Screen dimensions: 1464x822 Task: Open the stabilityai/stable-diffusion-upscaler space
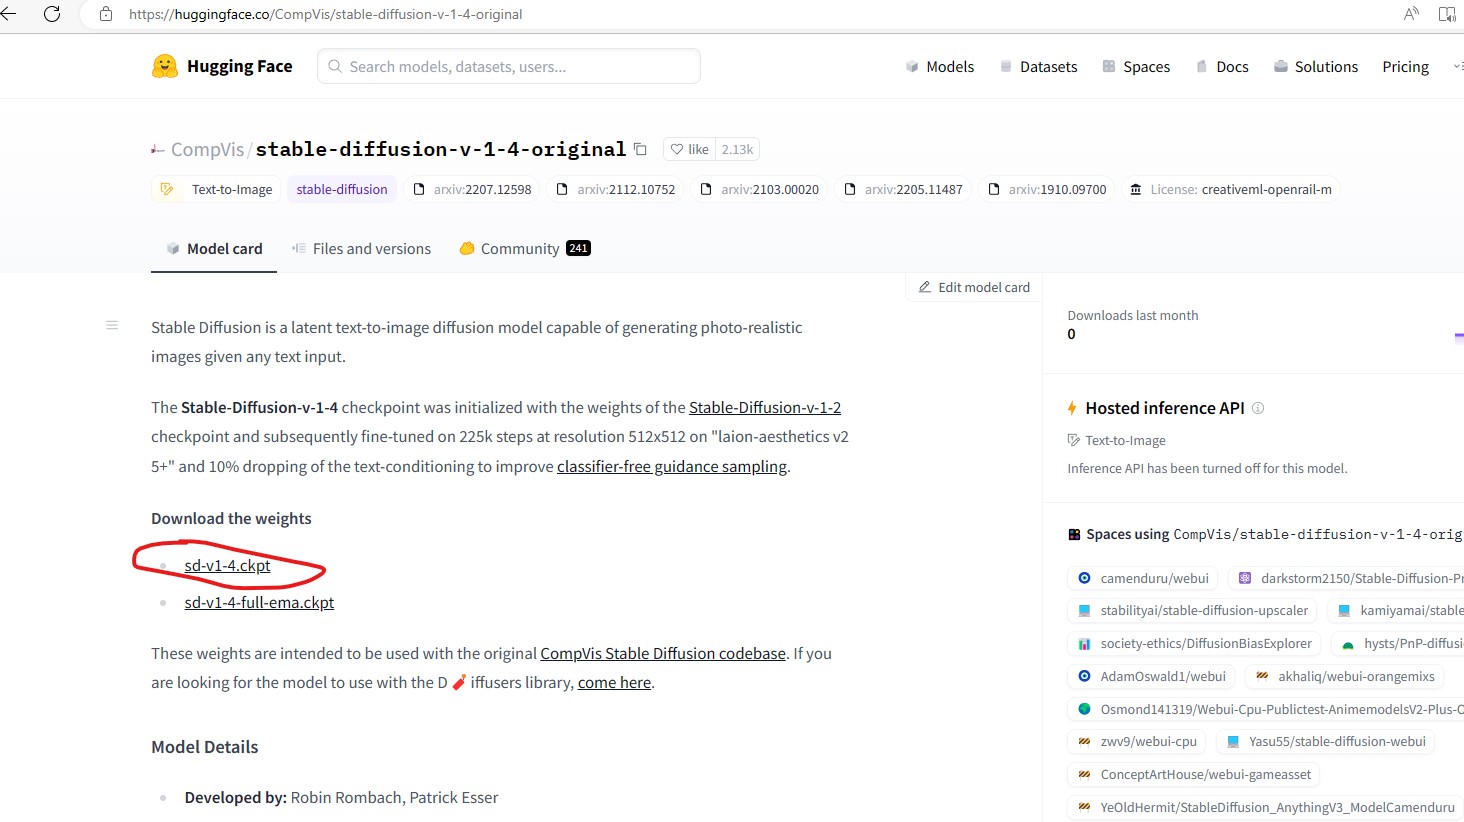coord(1193,610)
